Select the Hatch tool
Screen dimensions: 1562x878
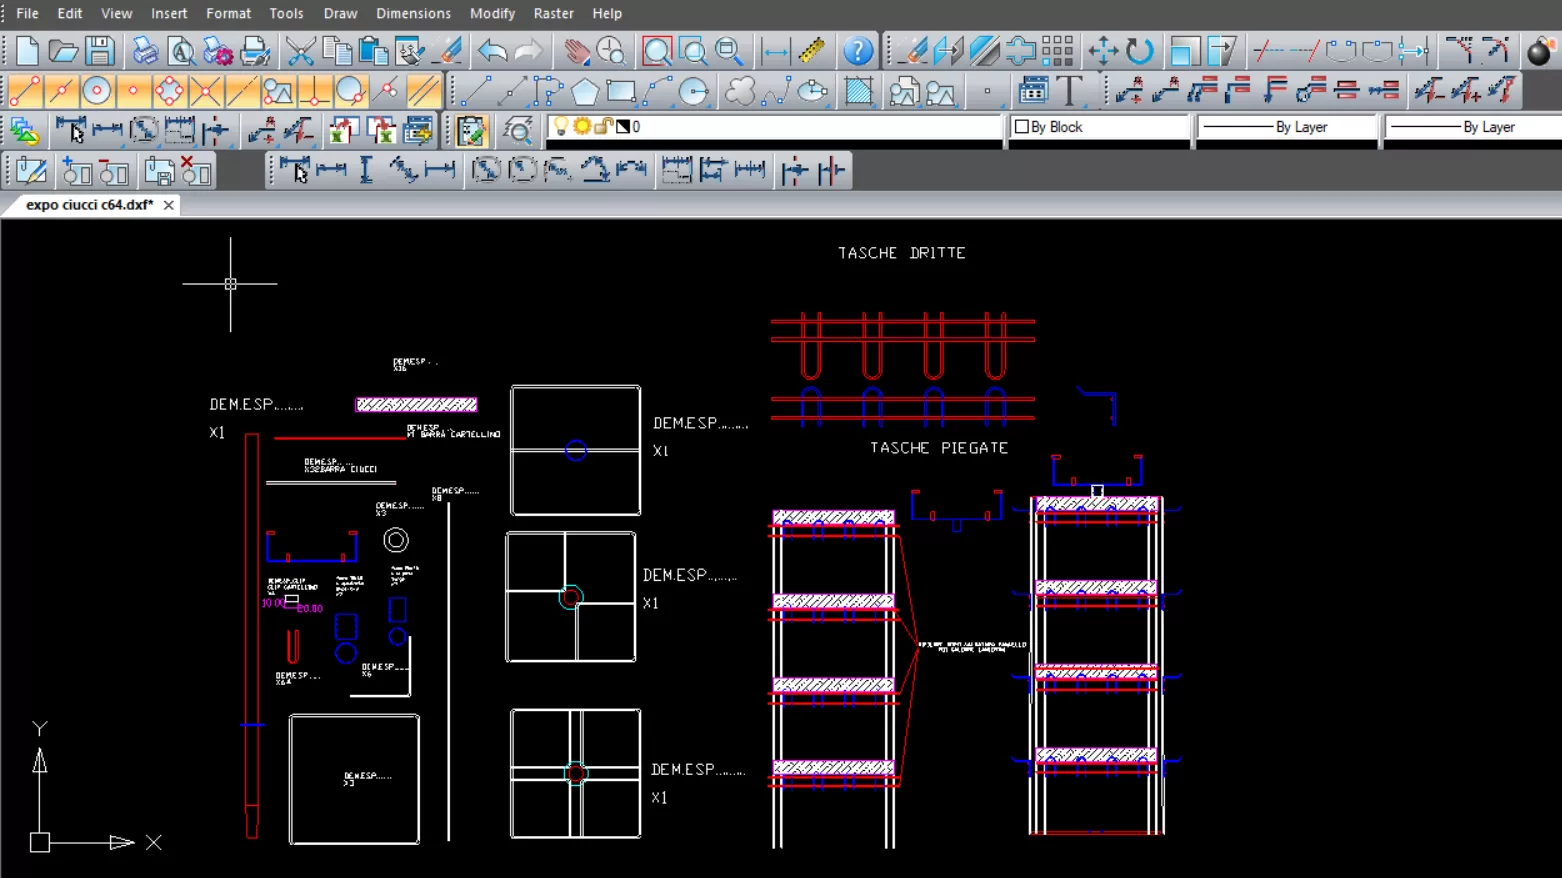tap(858, 92)
